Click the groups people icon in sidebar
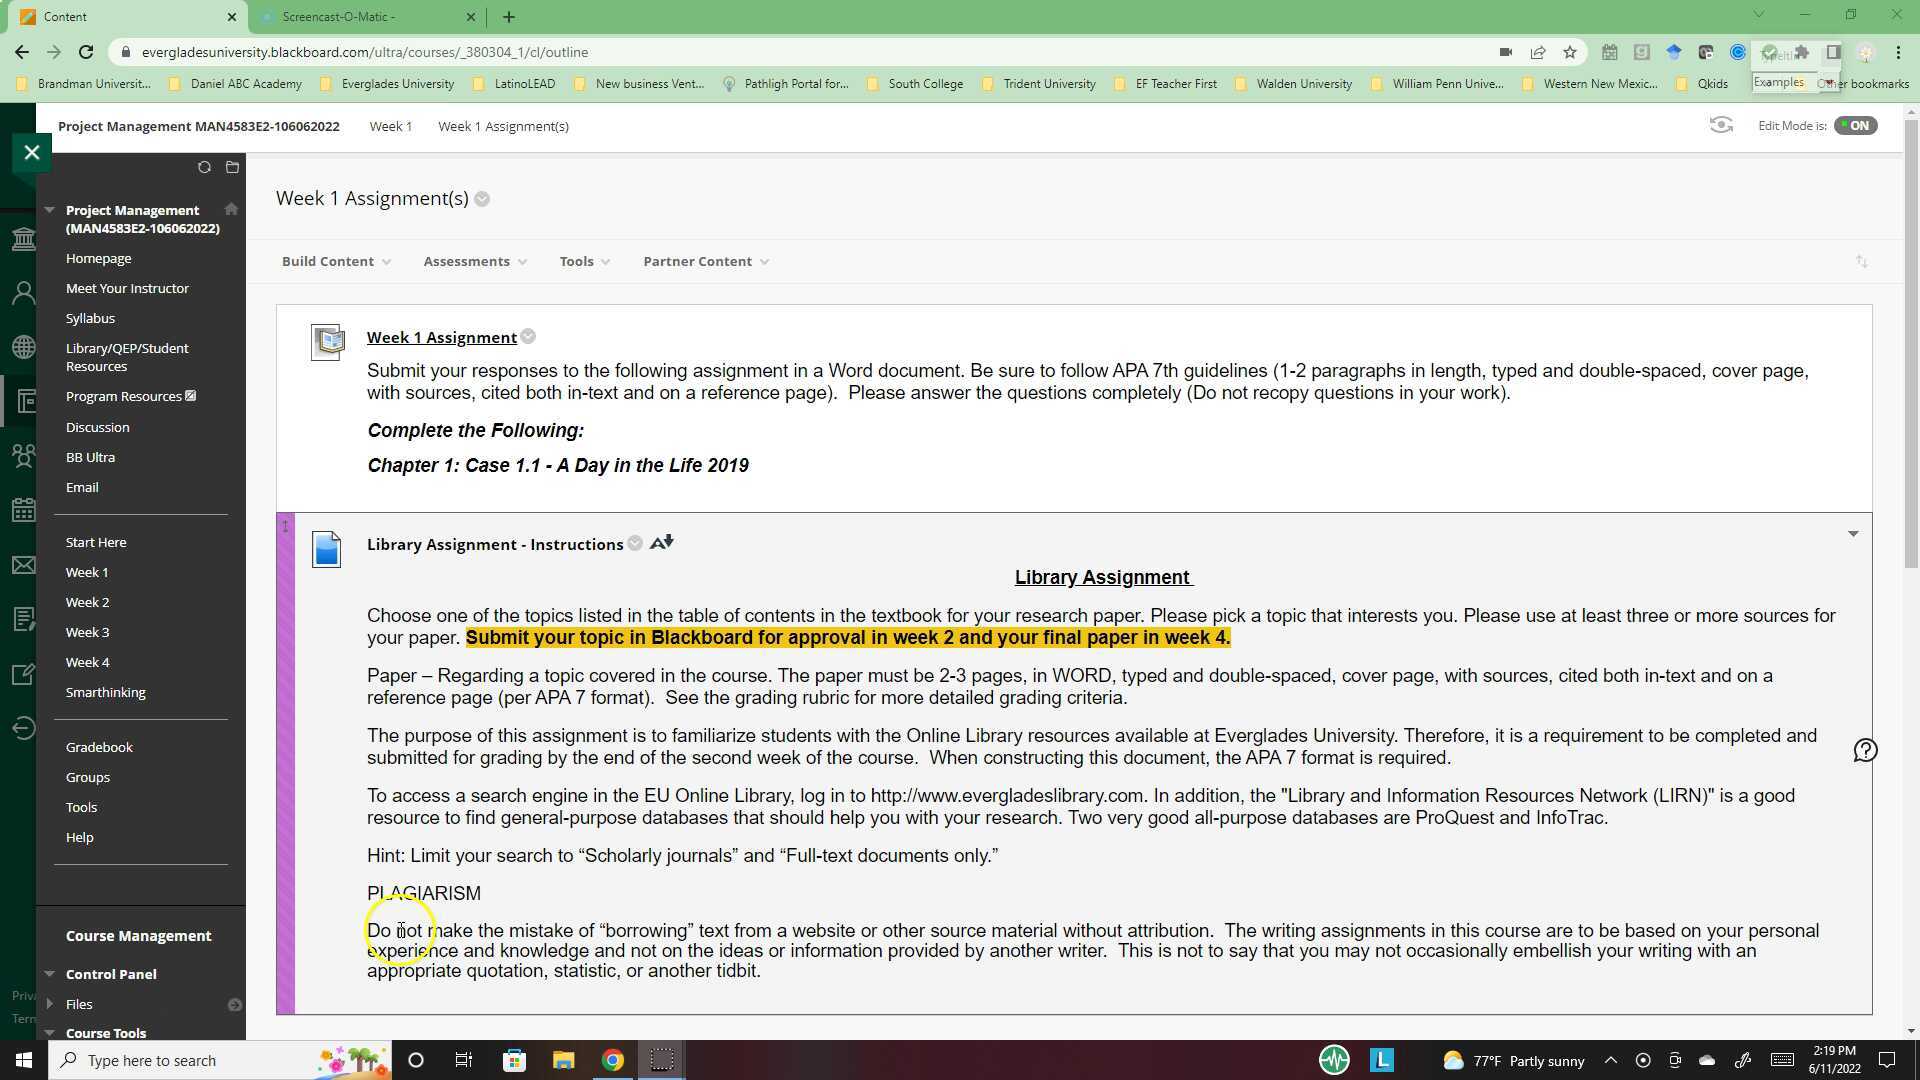The image size is (1920, 1080). [x=24, y=455]
